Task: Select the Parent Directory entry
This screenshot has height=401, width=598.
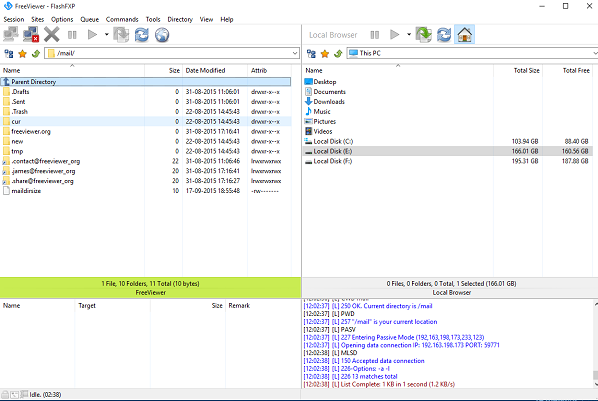Action: click(146, 82)
